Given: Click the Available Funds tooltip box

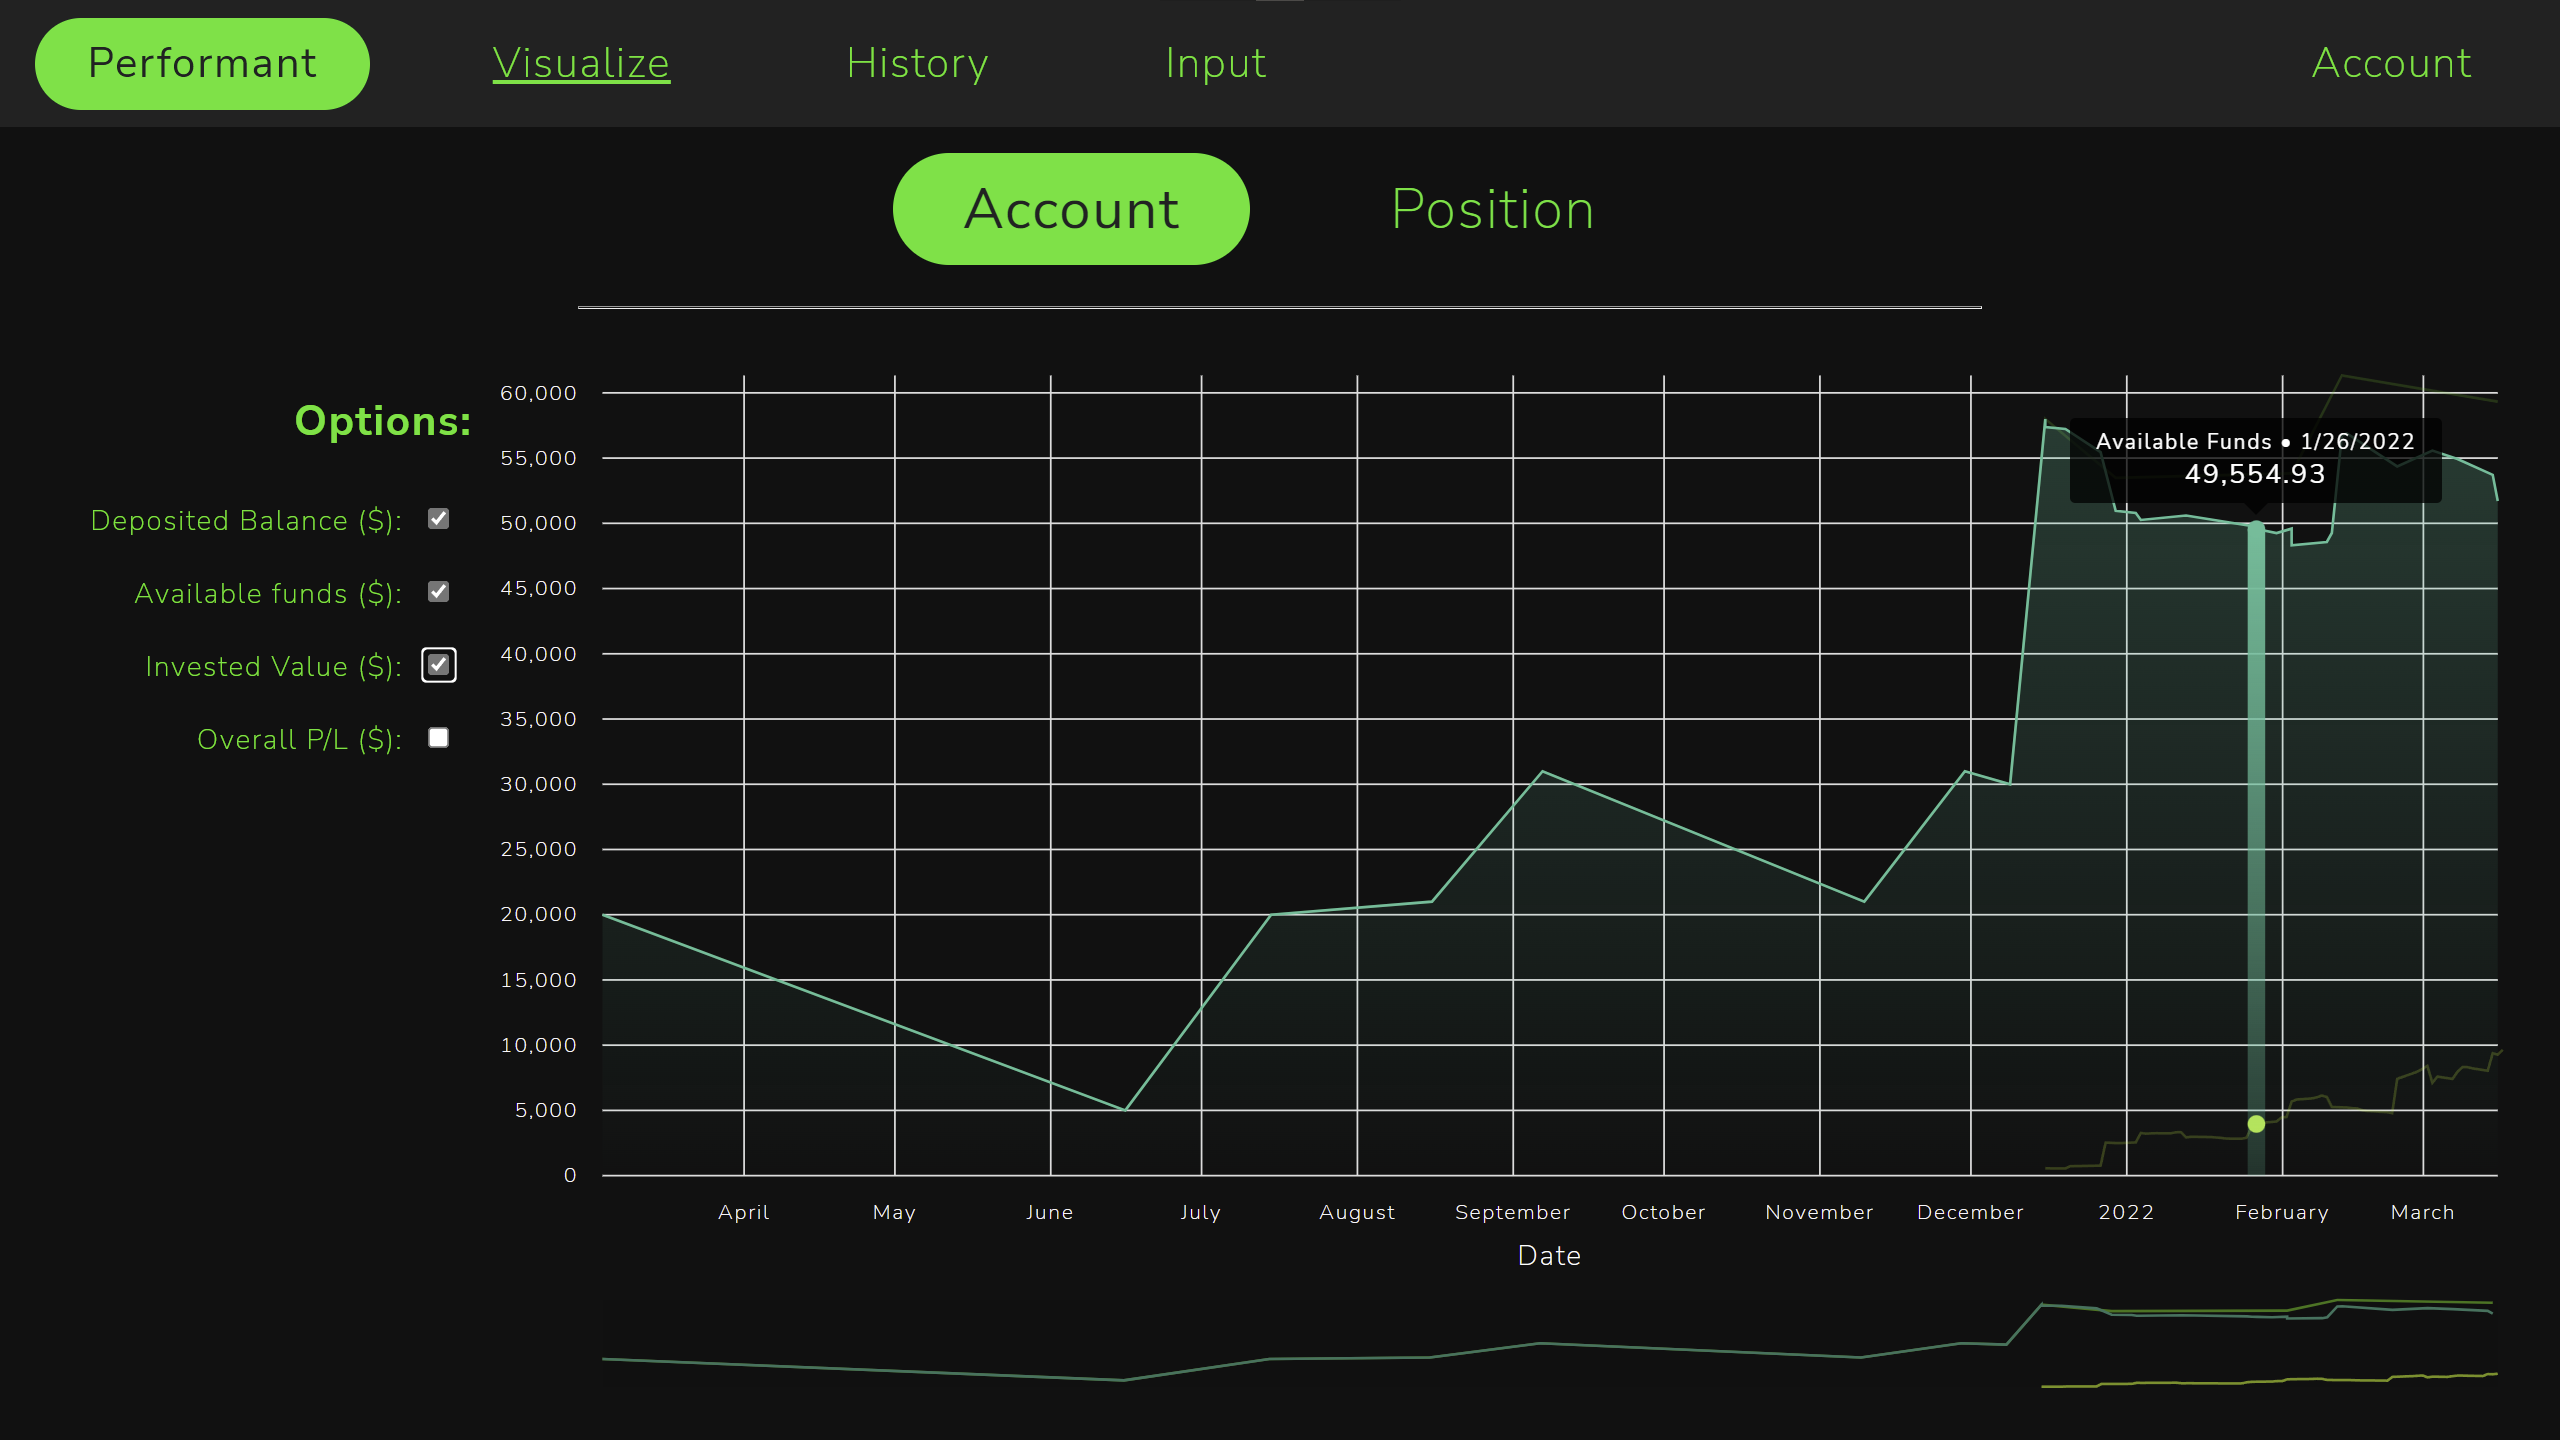Looking at the screenshot, I should point(2255,460).
